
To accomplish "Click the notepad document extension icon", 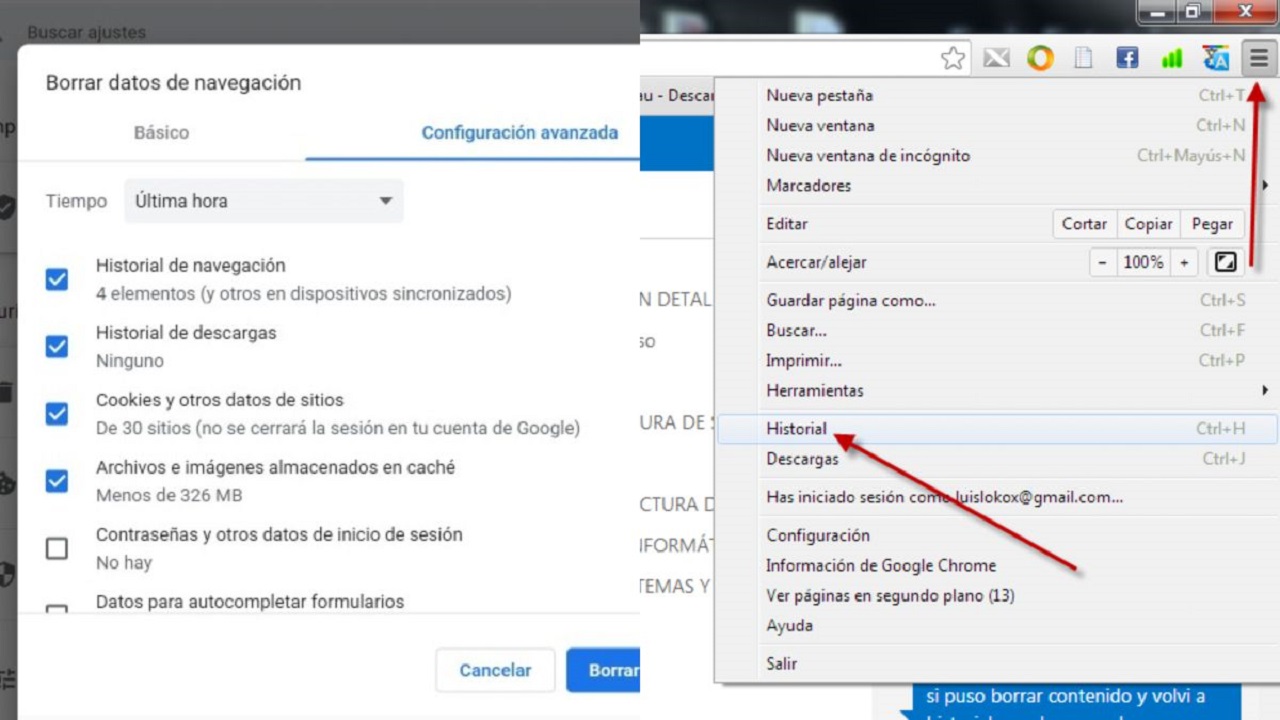I will pos(1083,58).
